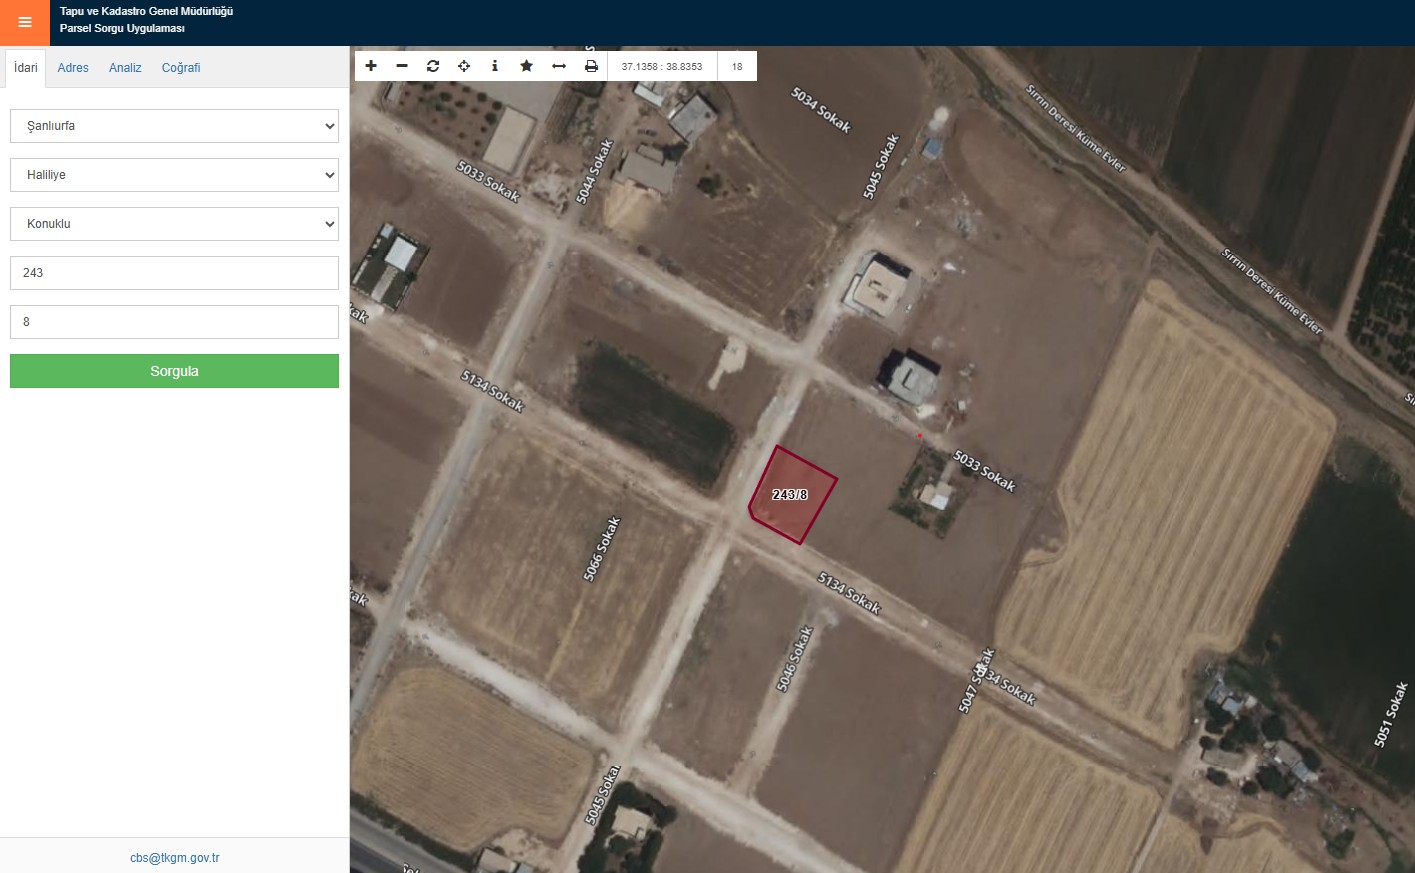1415x873 pixels.
Task: Click the block number field containing 243
Action: (x=174, y=273)
